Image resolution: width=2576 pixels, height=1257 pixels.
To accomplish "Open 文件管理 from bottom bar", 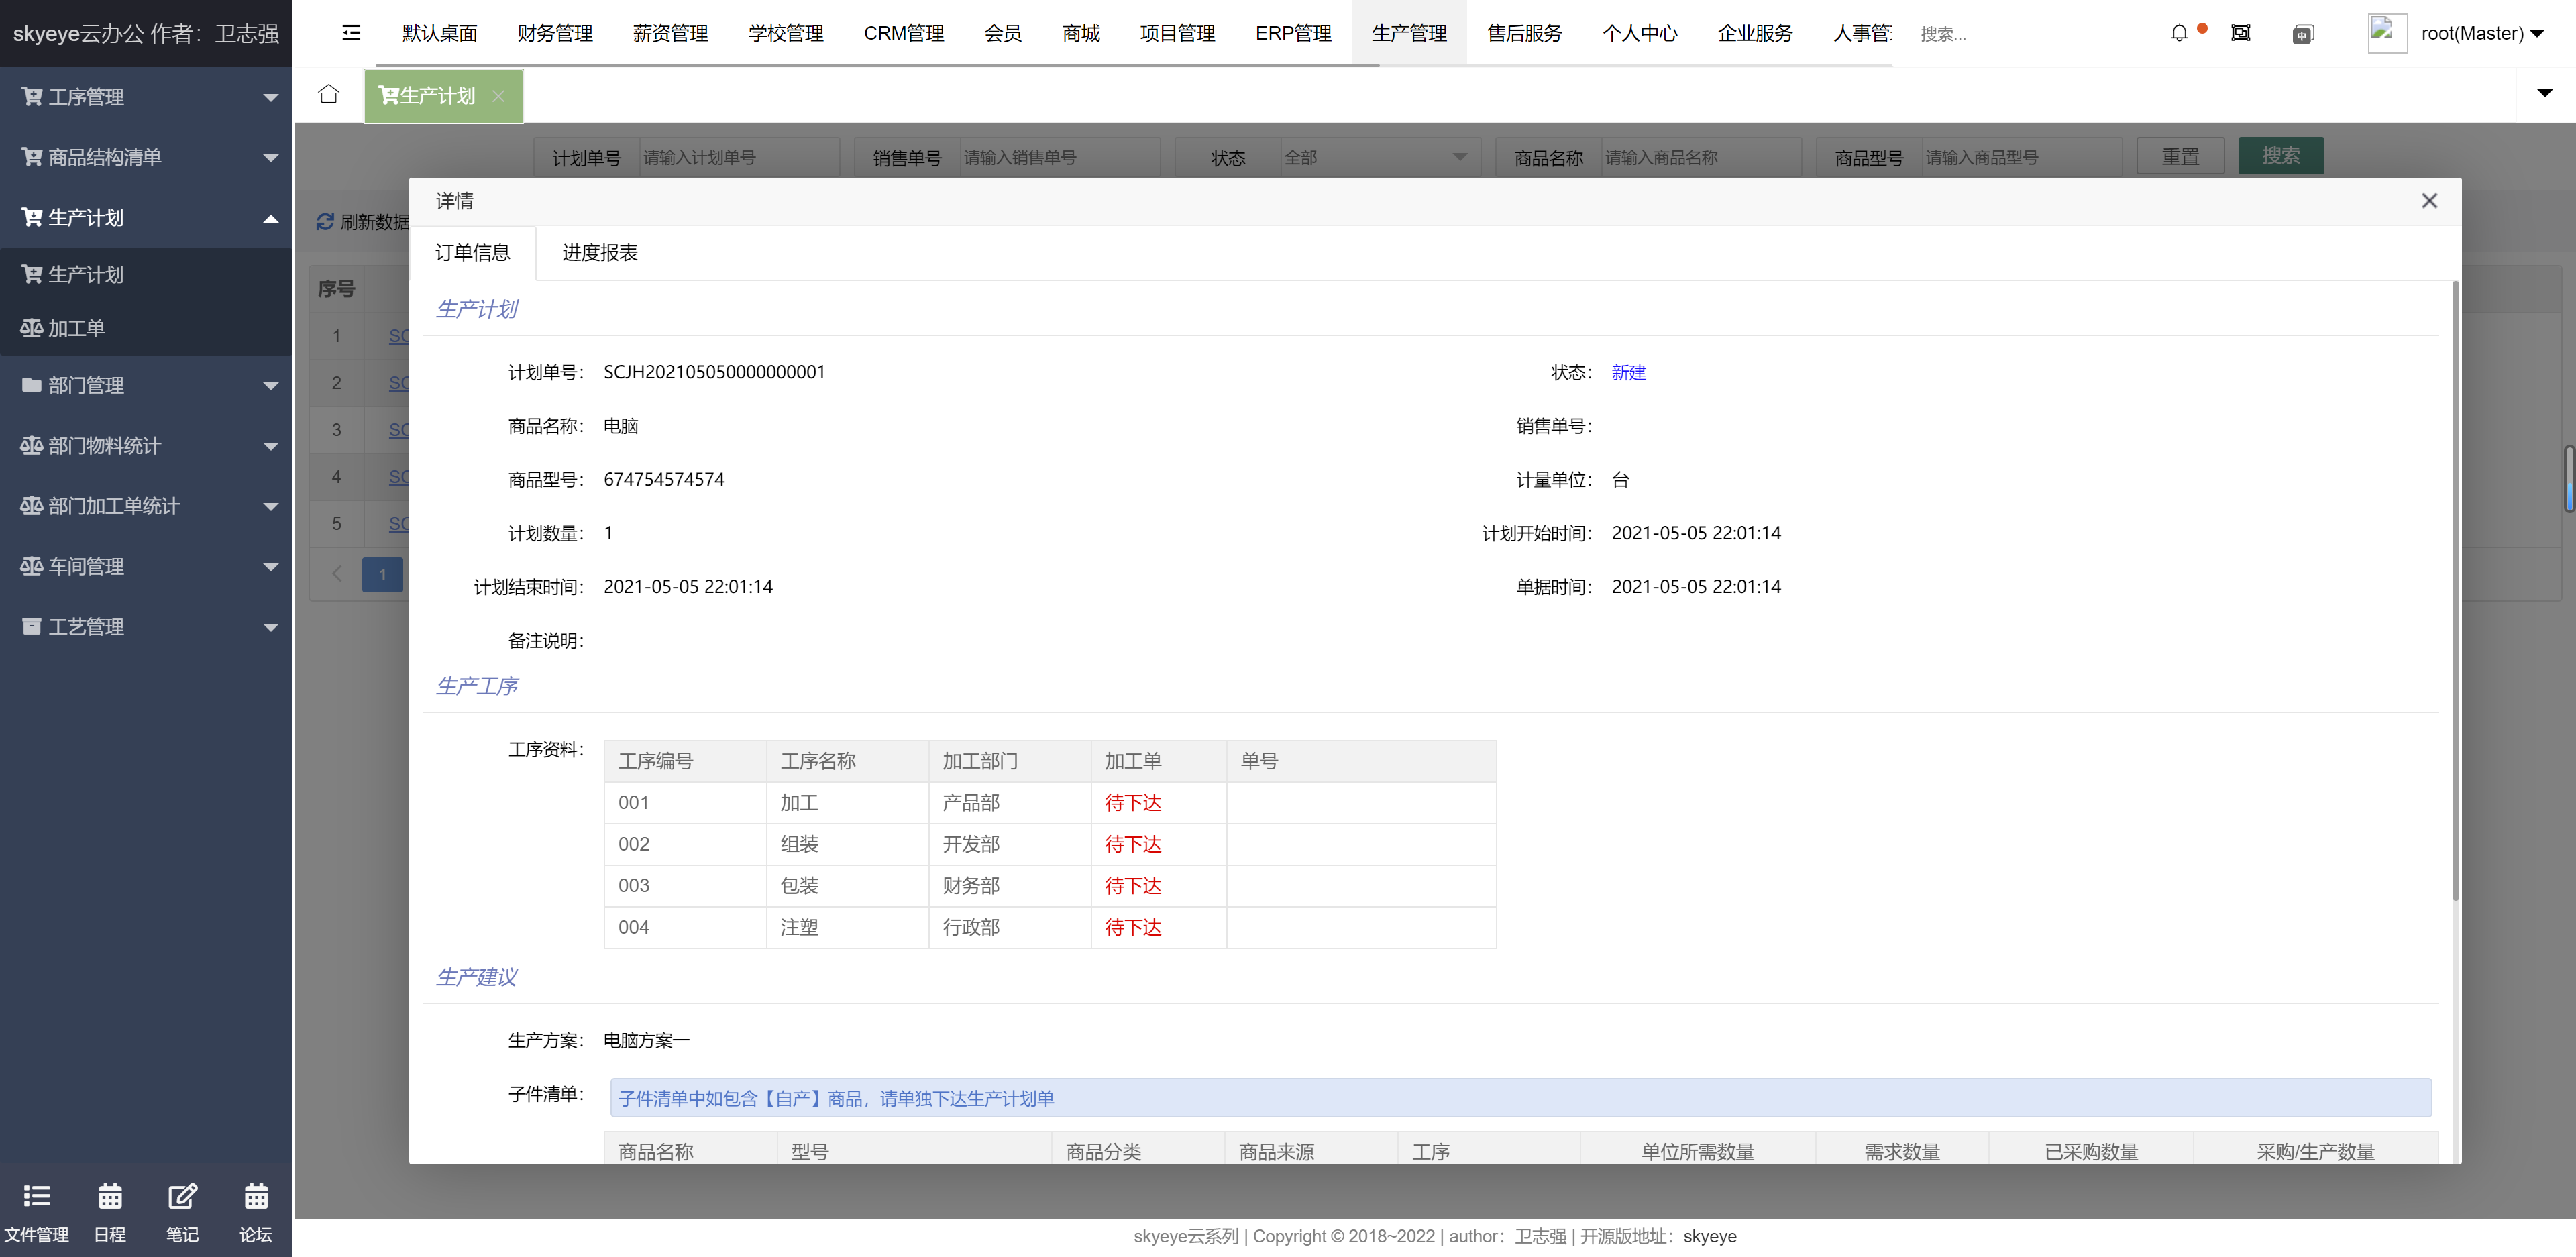I will click(x=37, y=1212).
